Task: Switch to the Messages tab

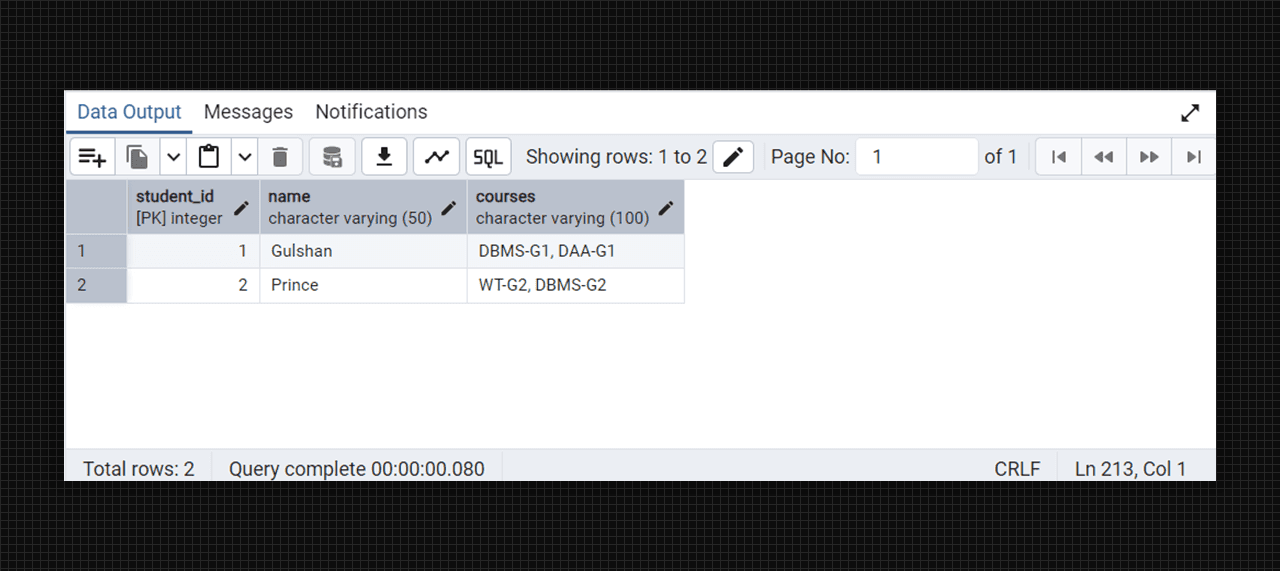Action: [x=248, y=112]
